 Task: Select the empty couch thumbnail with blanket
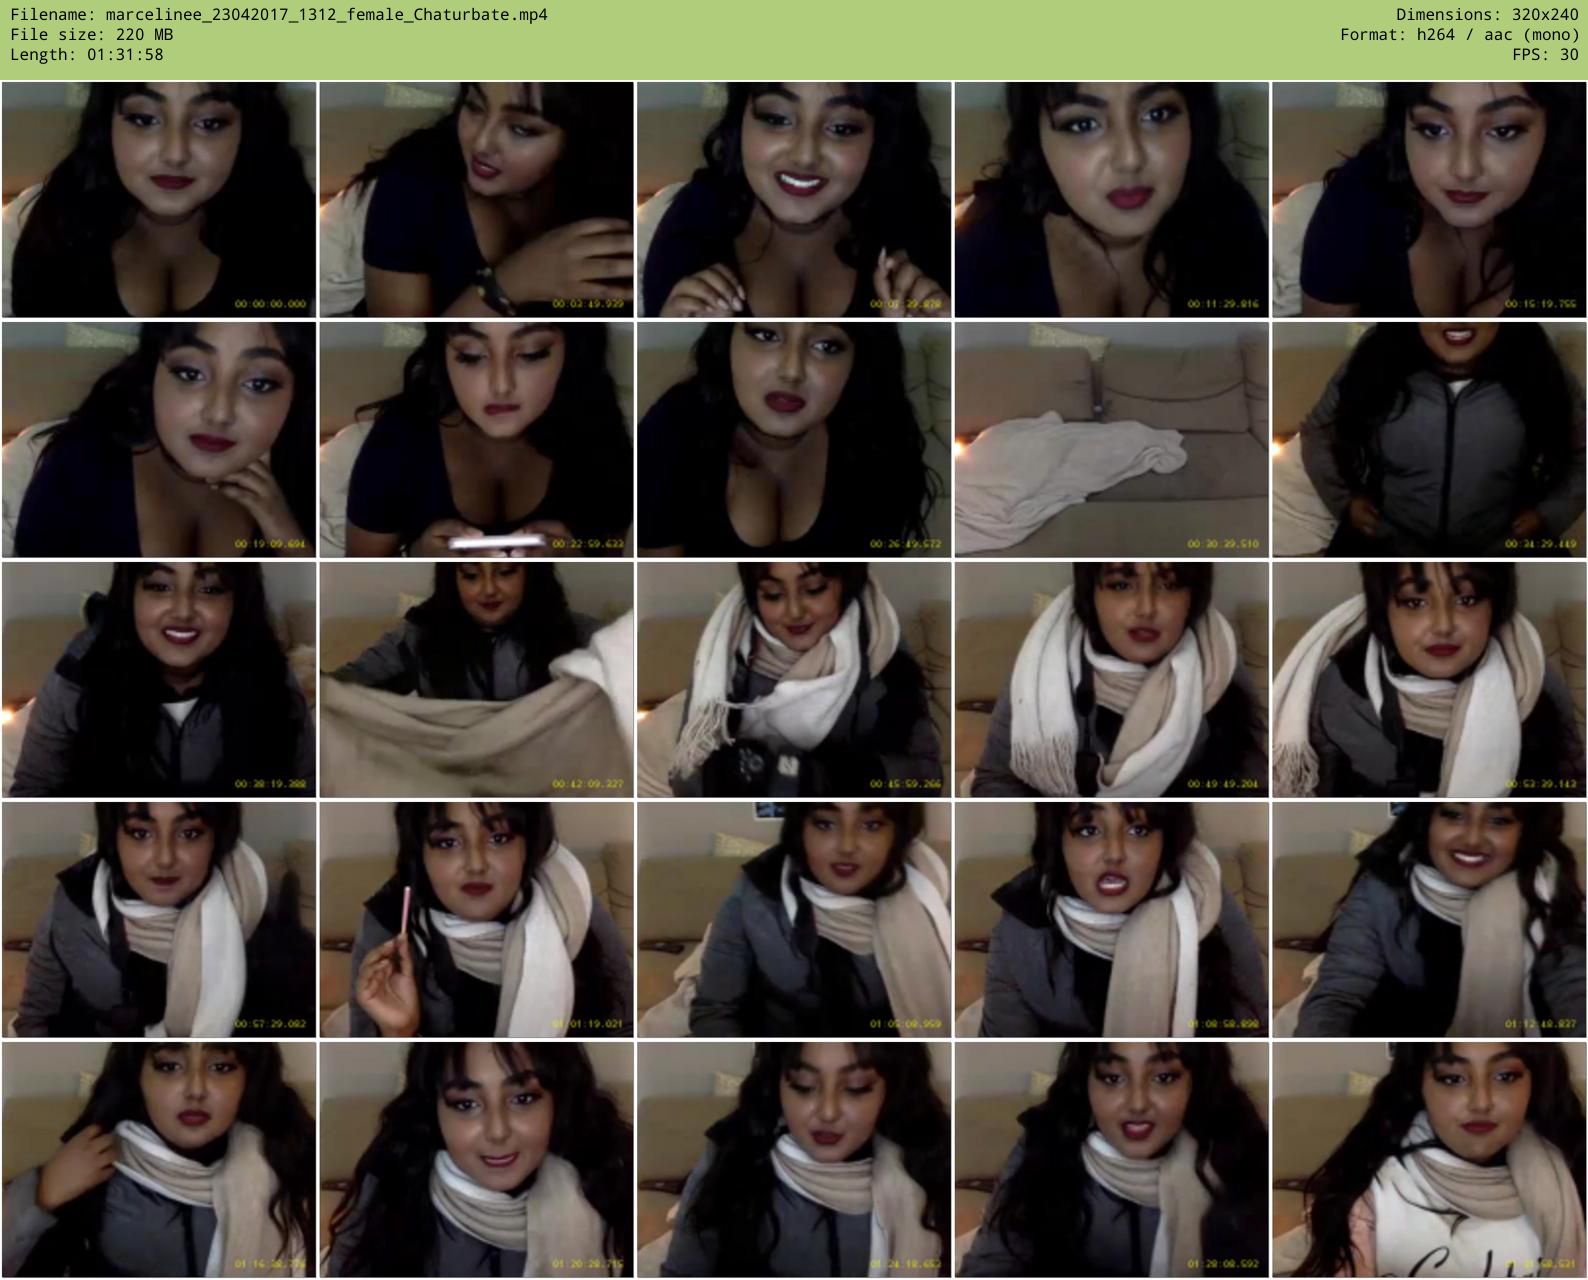coord(1111,439)
